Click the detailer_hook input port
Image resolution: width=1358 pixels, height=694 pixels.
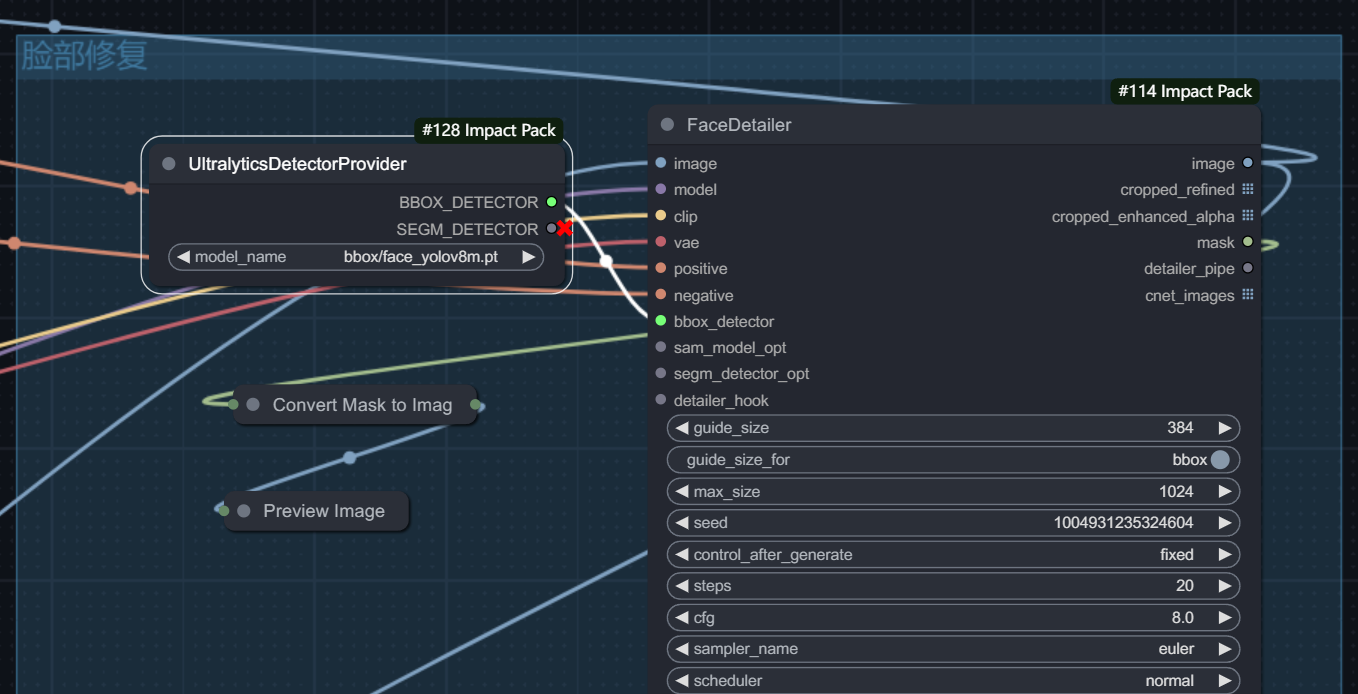661,400
